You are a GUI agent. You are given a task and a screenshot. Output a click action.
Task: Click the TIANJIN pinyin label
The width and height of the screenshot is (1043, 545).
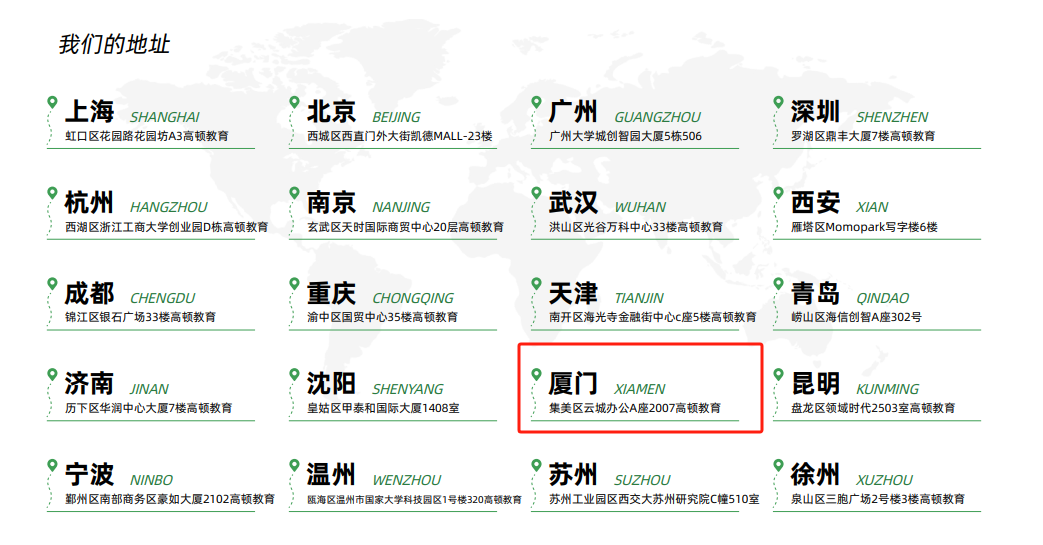click(x=639, y=298)
